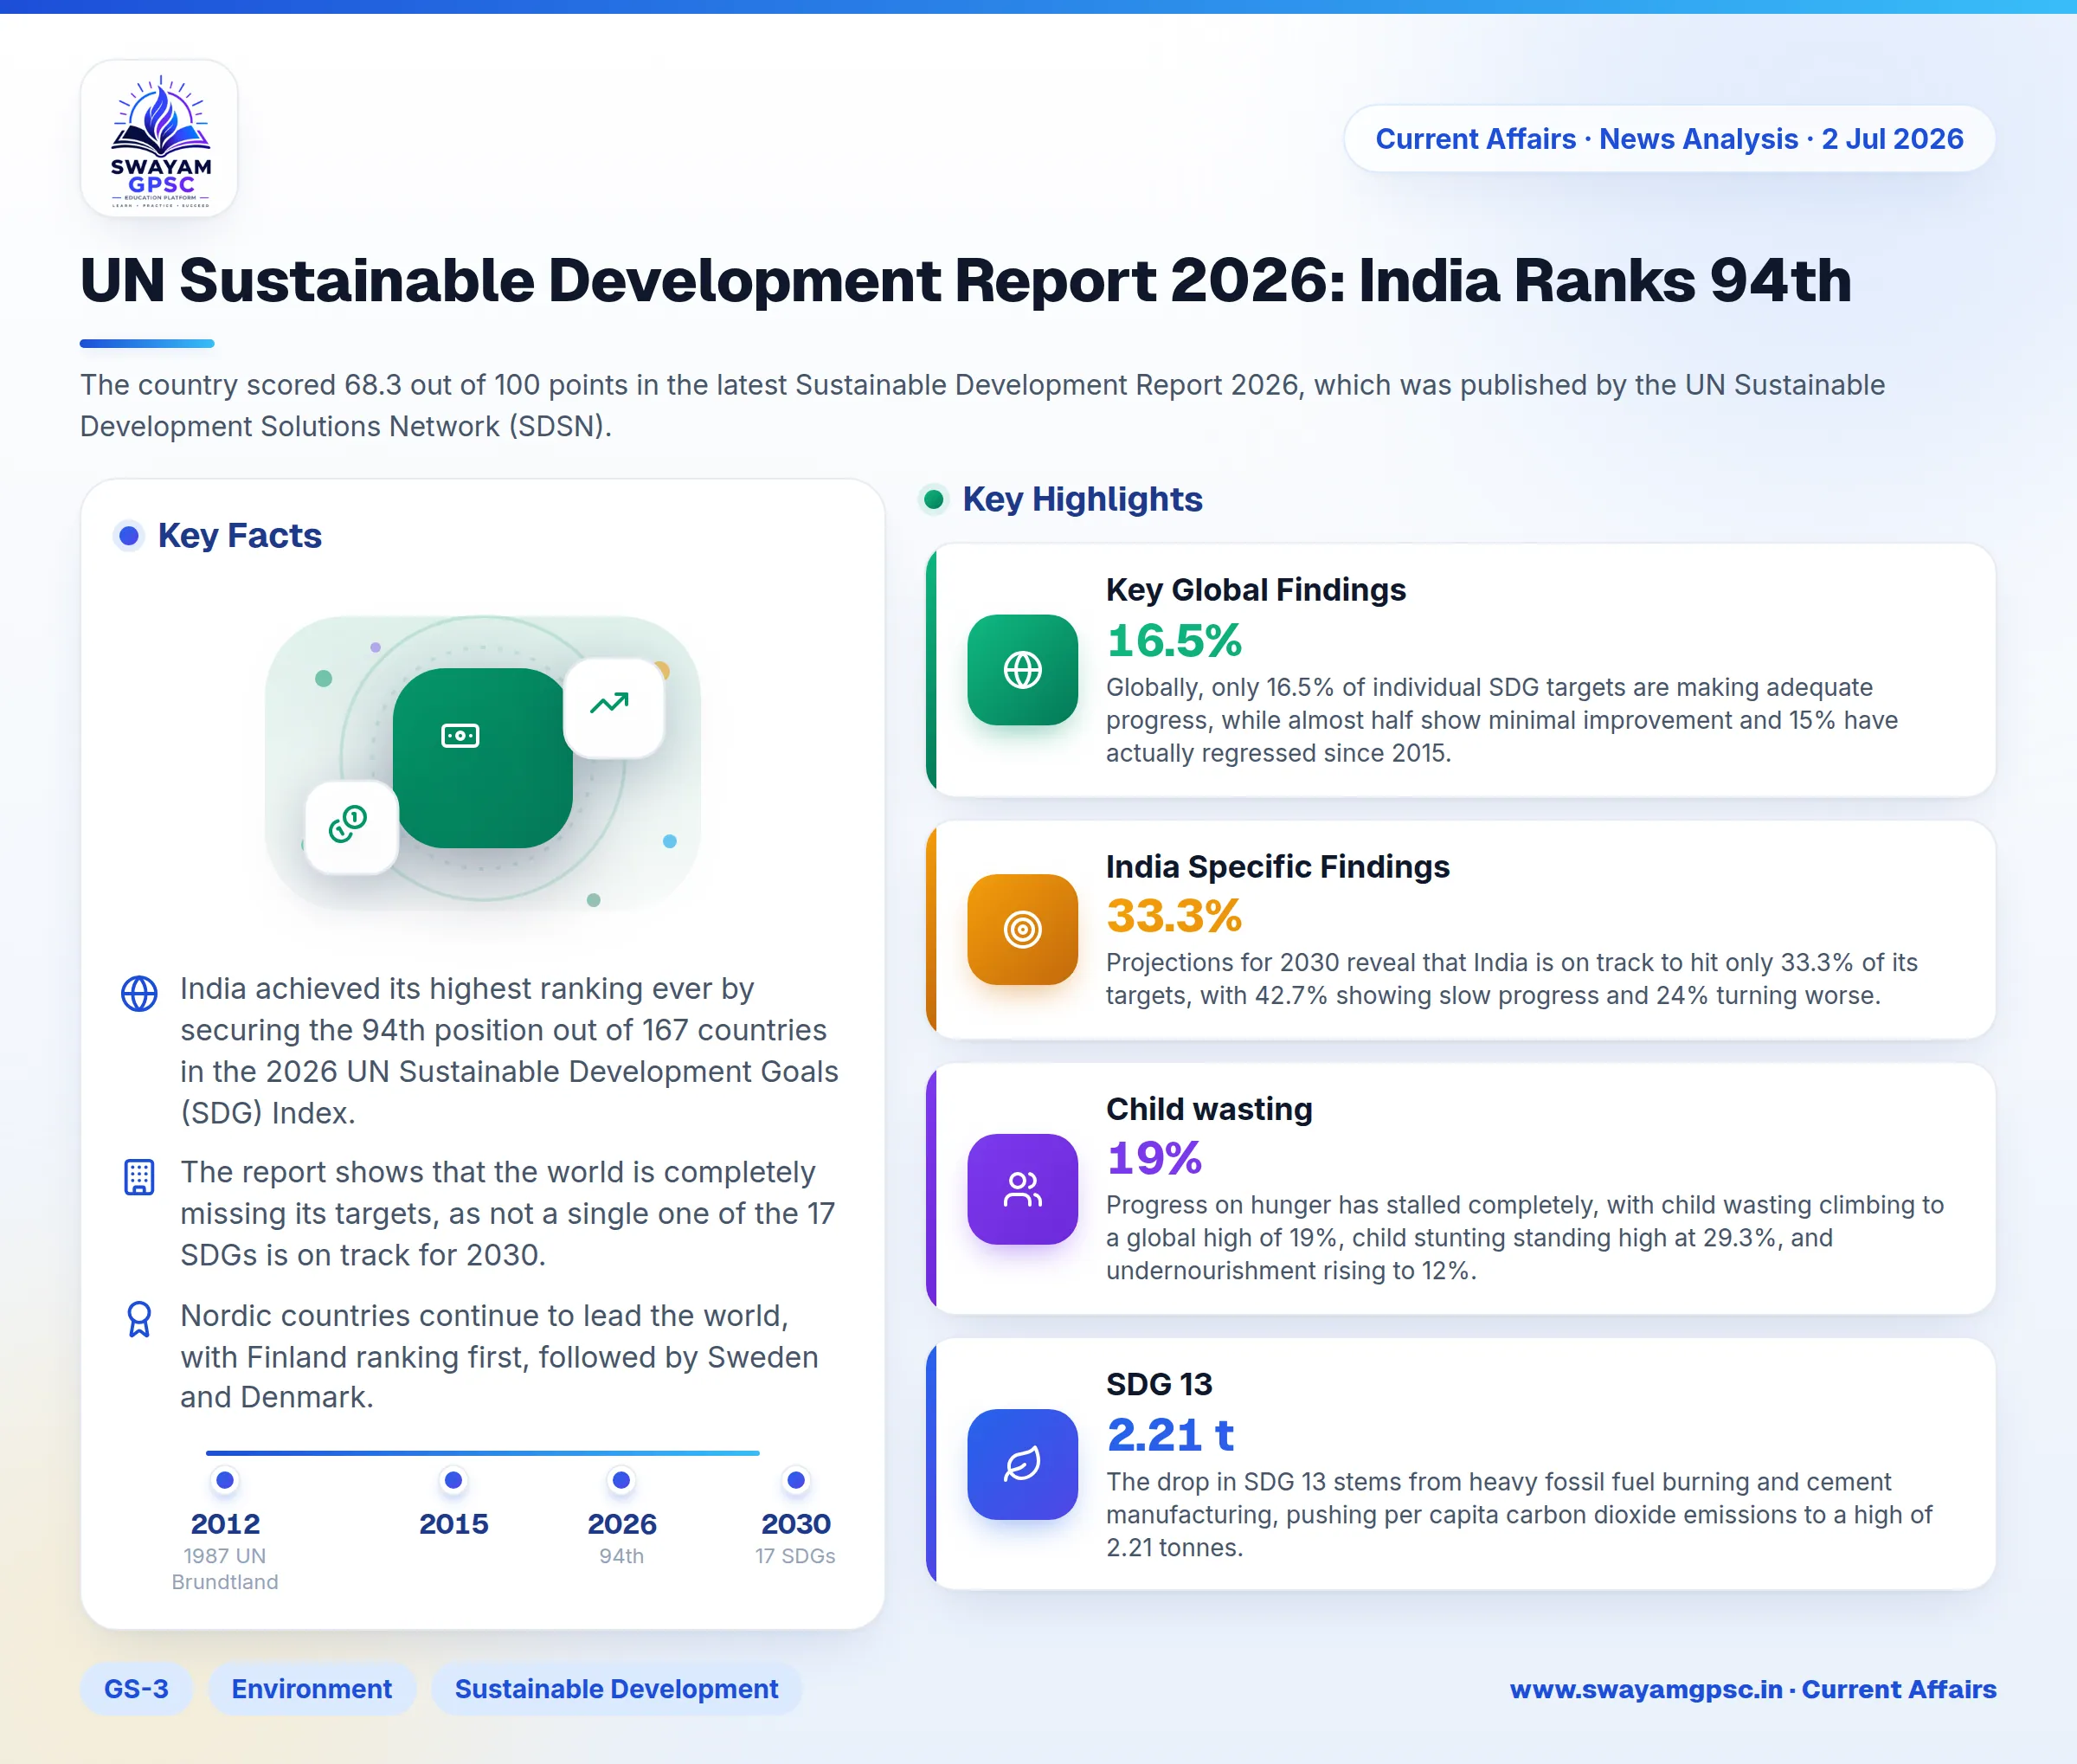
Task: Click the Key Highlights heading
Action: (1082, 499)
